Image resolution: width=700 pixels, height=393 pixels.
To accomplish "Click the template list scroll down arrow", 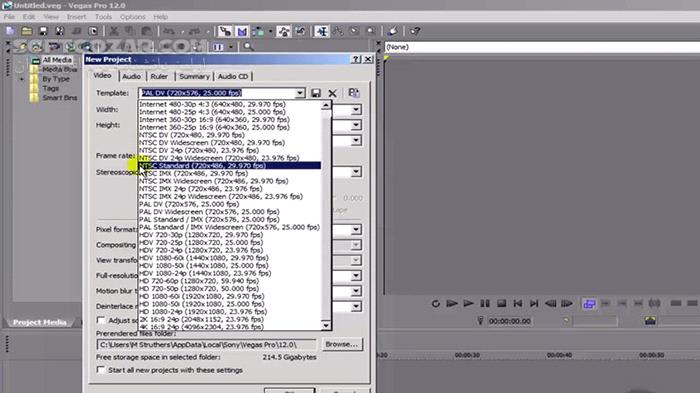I will click(326, 326).
